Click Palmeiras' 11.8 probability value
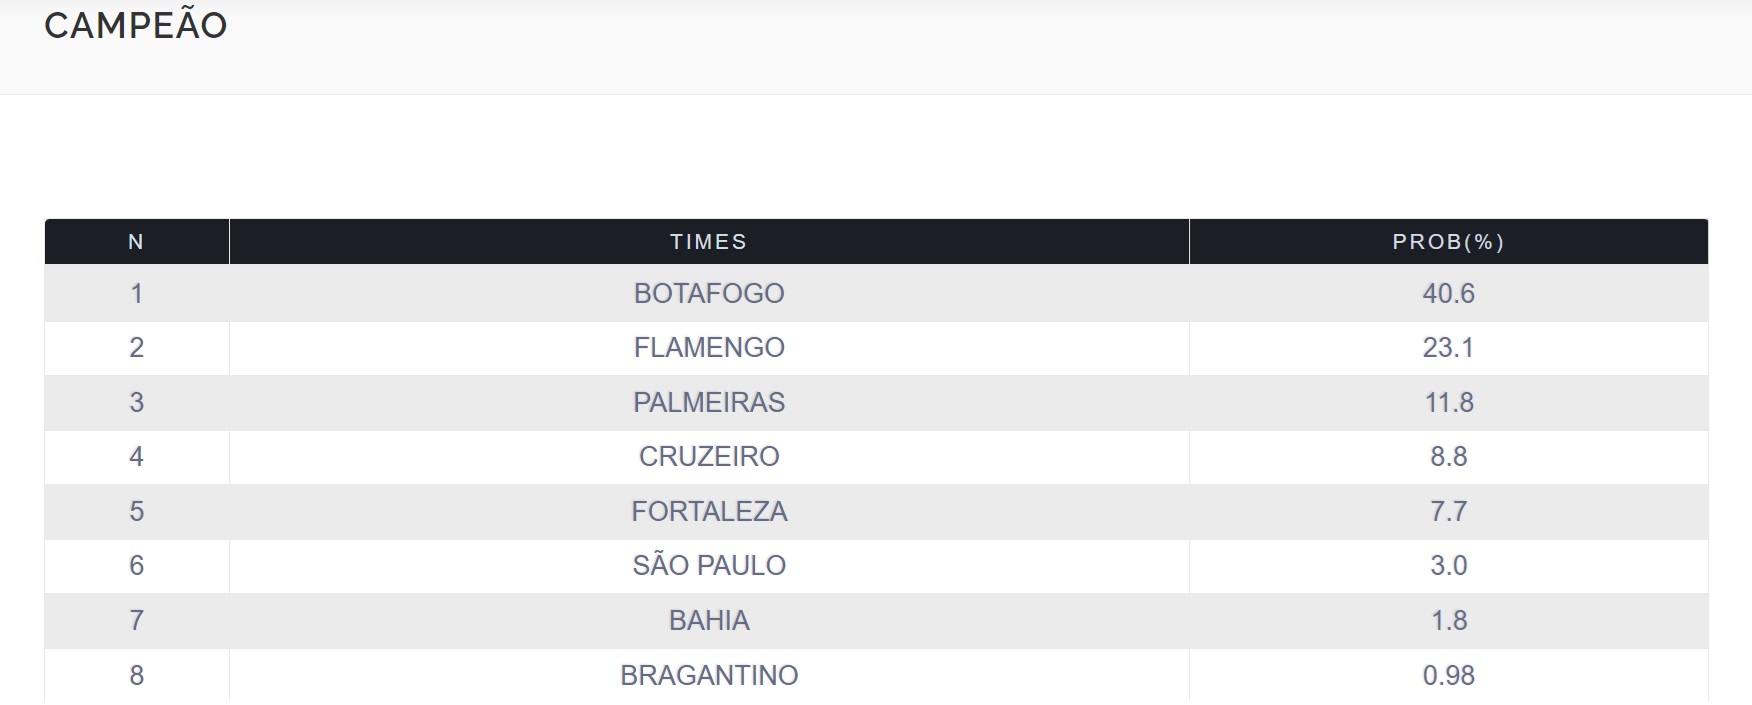 (x=1448, y=402)
